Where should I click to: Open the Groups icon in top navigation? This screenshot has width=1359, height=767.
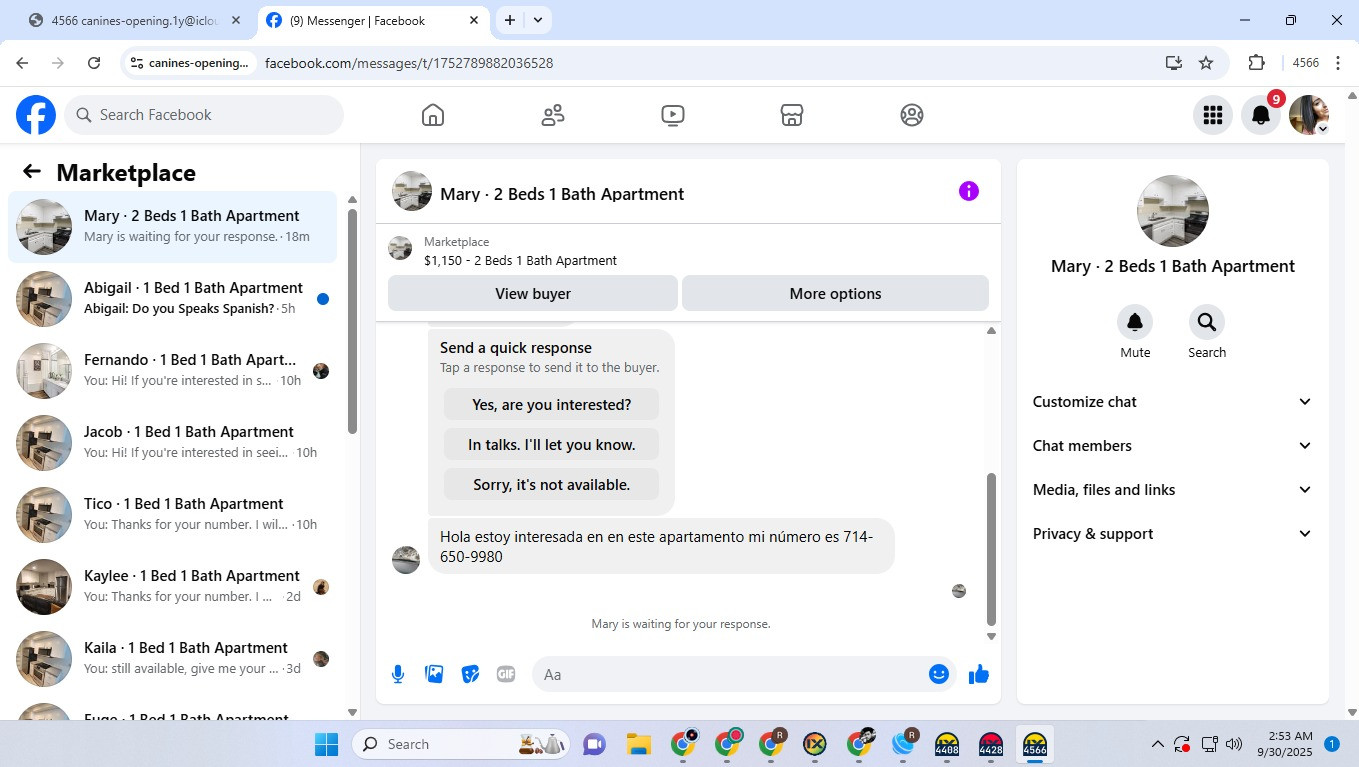(912, 115)
